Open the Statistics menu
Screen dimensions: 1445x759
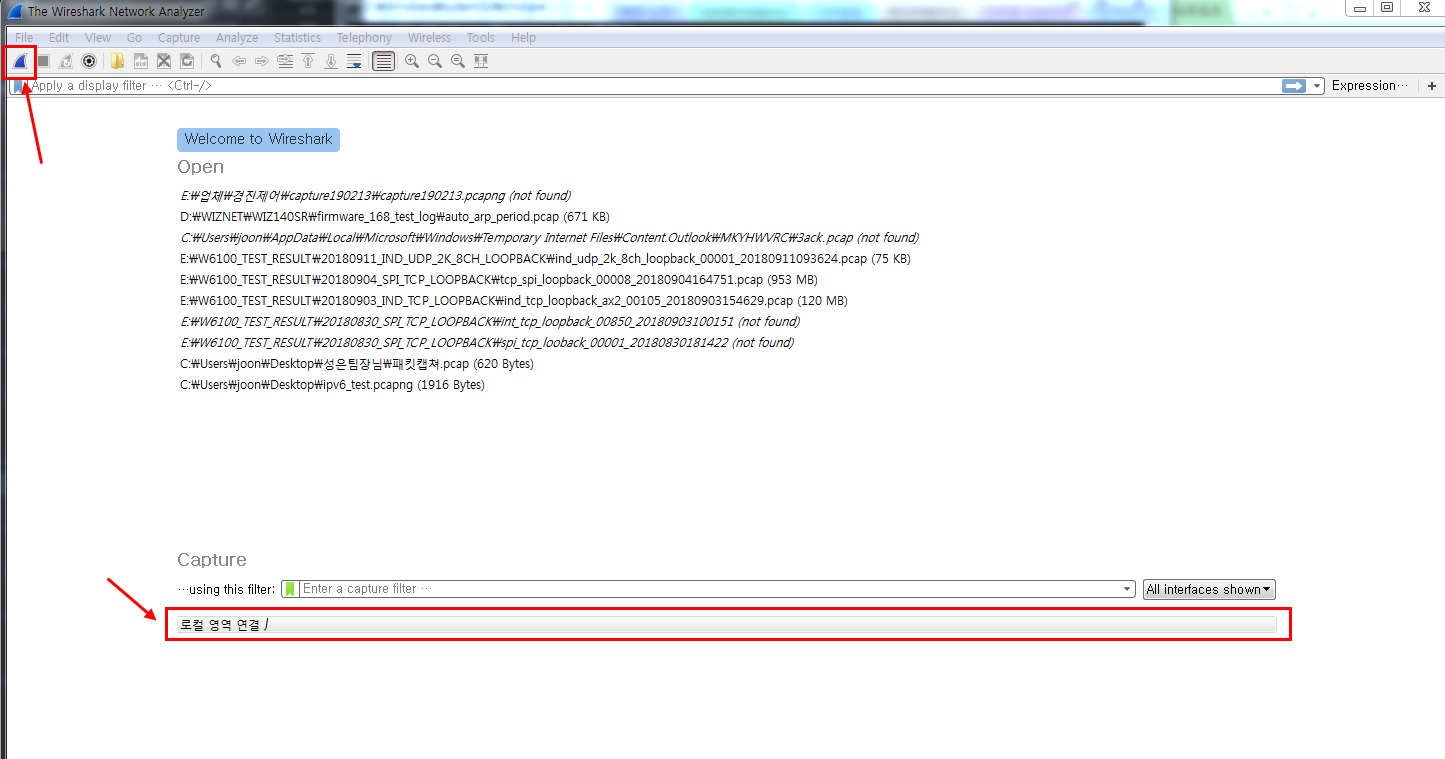pyautogui.click(x=298, y=38)
